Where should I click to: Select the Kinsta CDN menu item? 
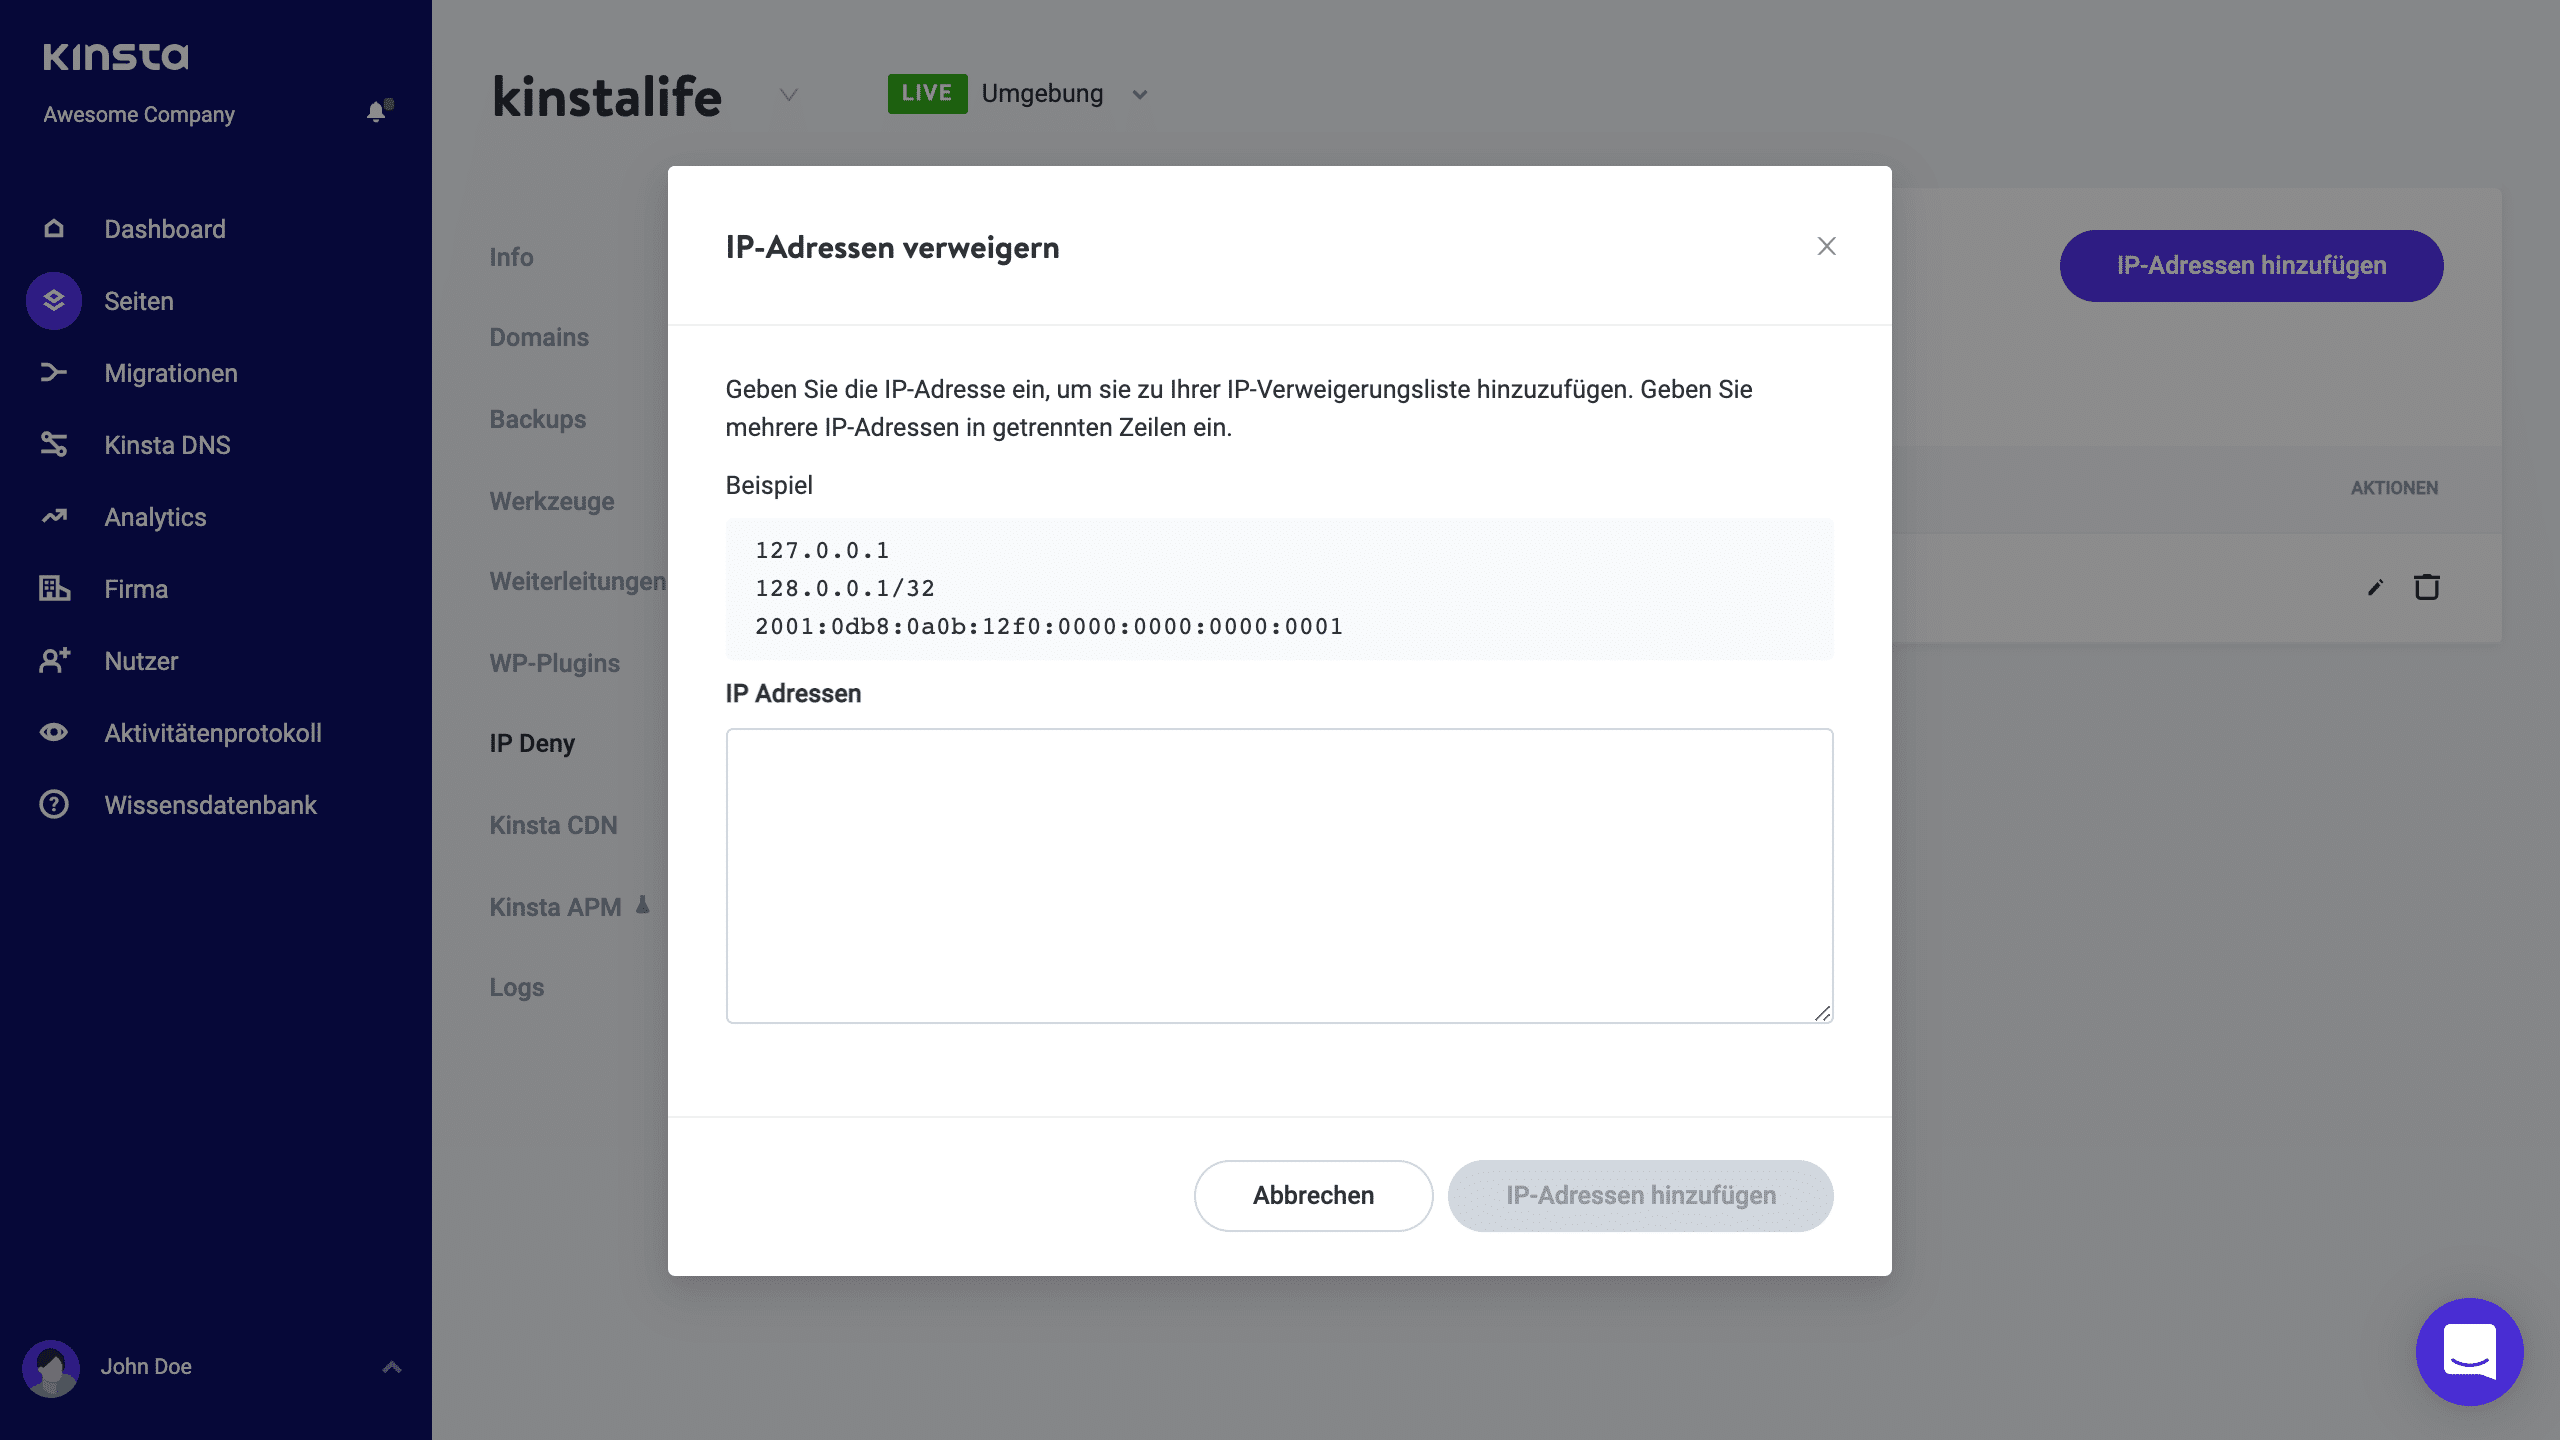click(x=554, y=825)
